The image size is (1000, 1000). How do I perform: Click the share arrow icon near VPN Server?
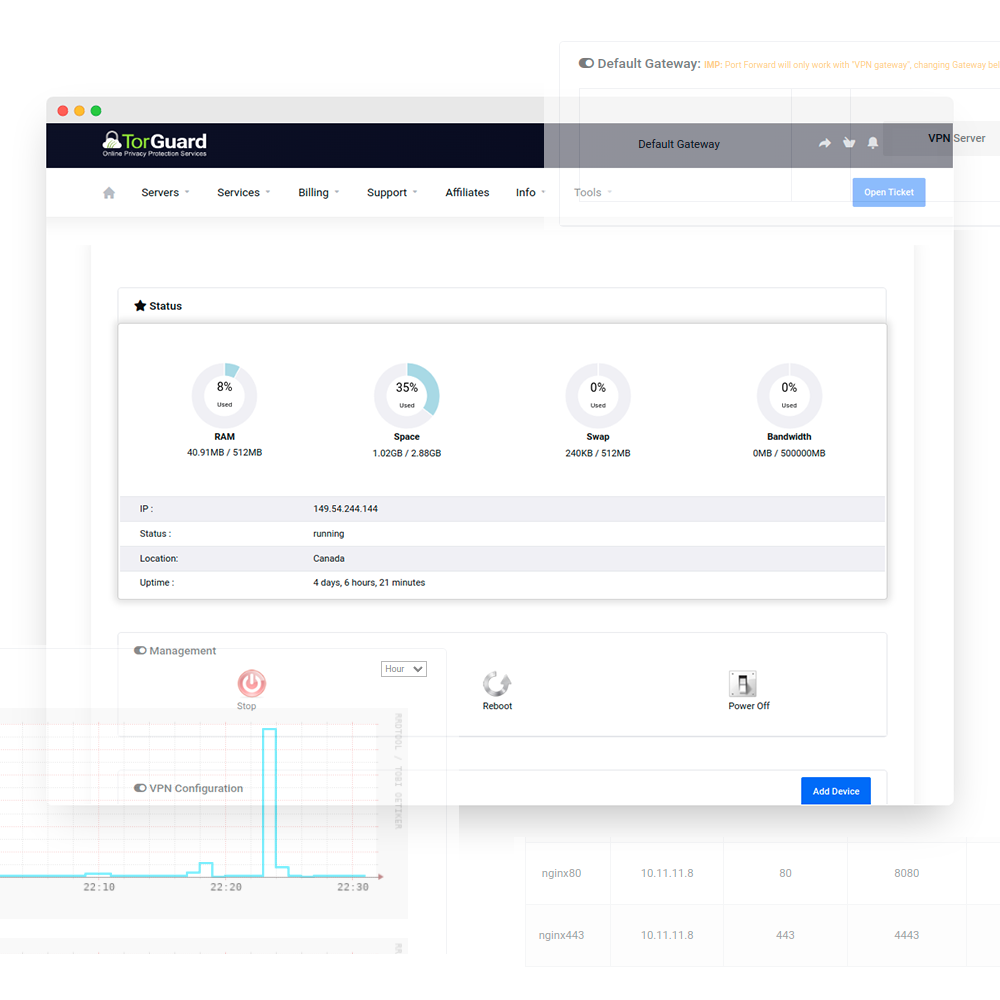click(x=824, y=143)
